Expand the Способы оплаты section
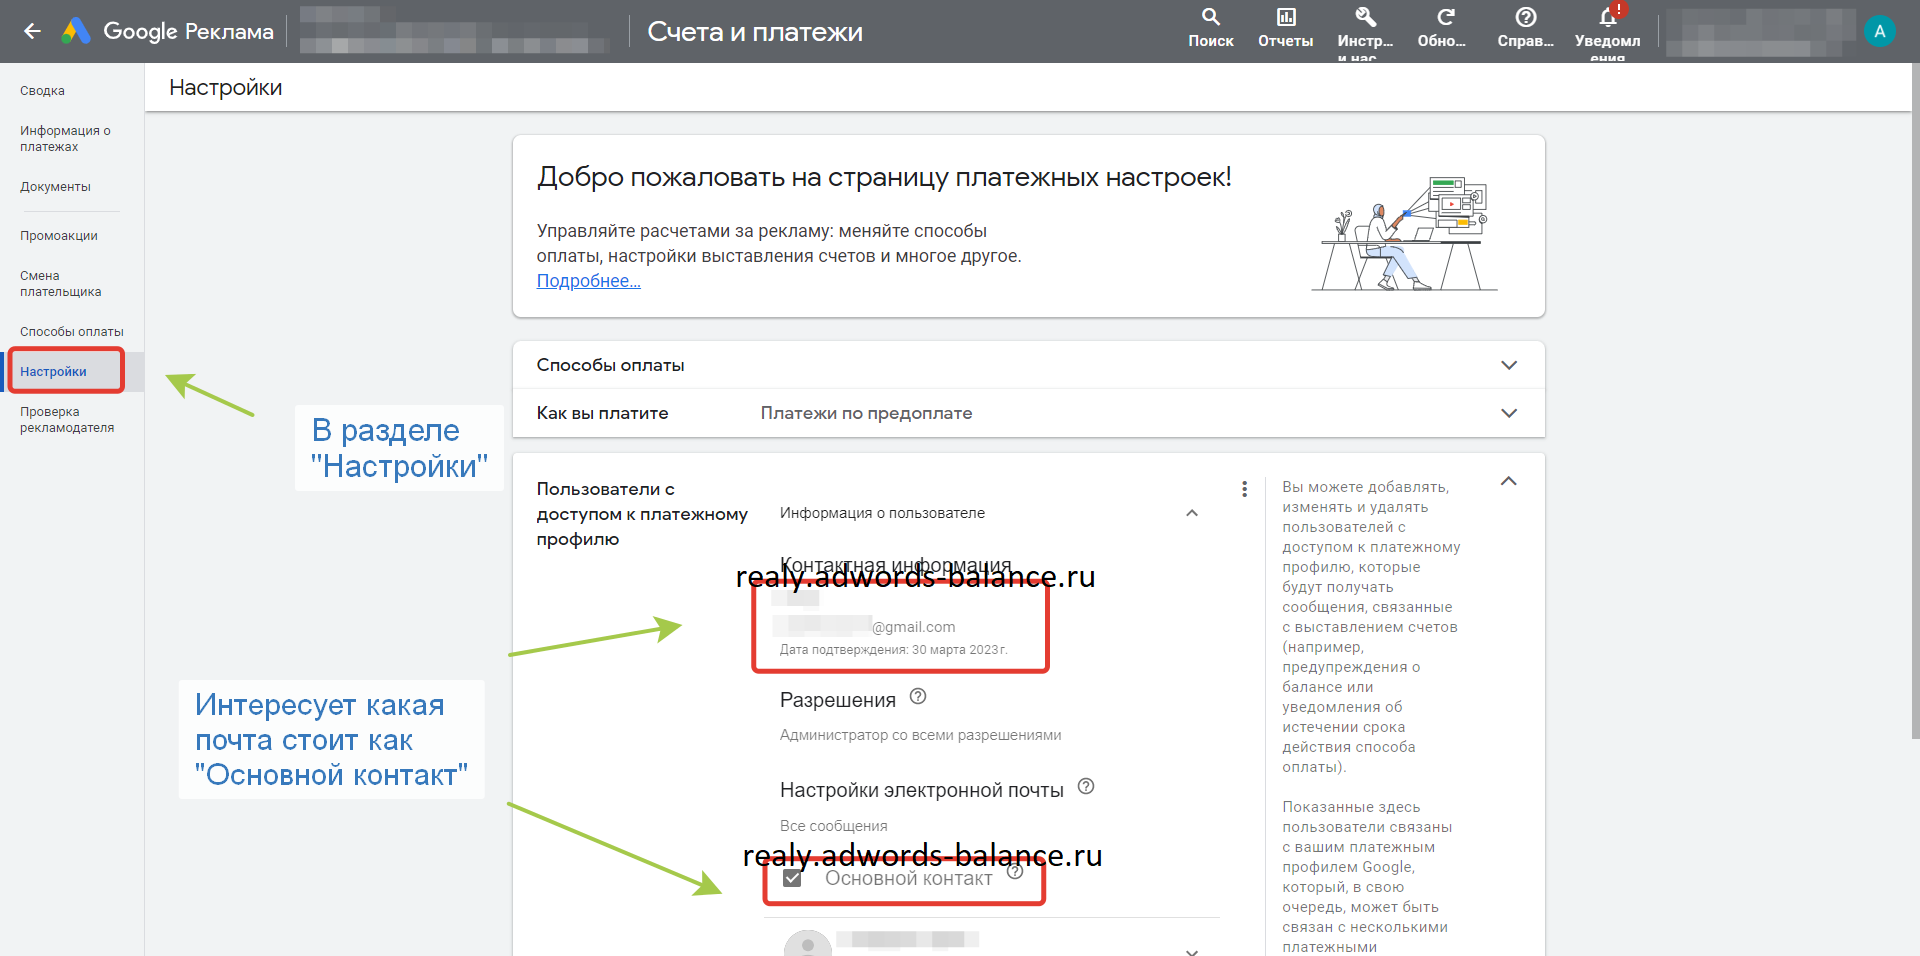1920x956 pixels. (1509, 365)
